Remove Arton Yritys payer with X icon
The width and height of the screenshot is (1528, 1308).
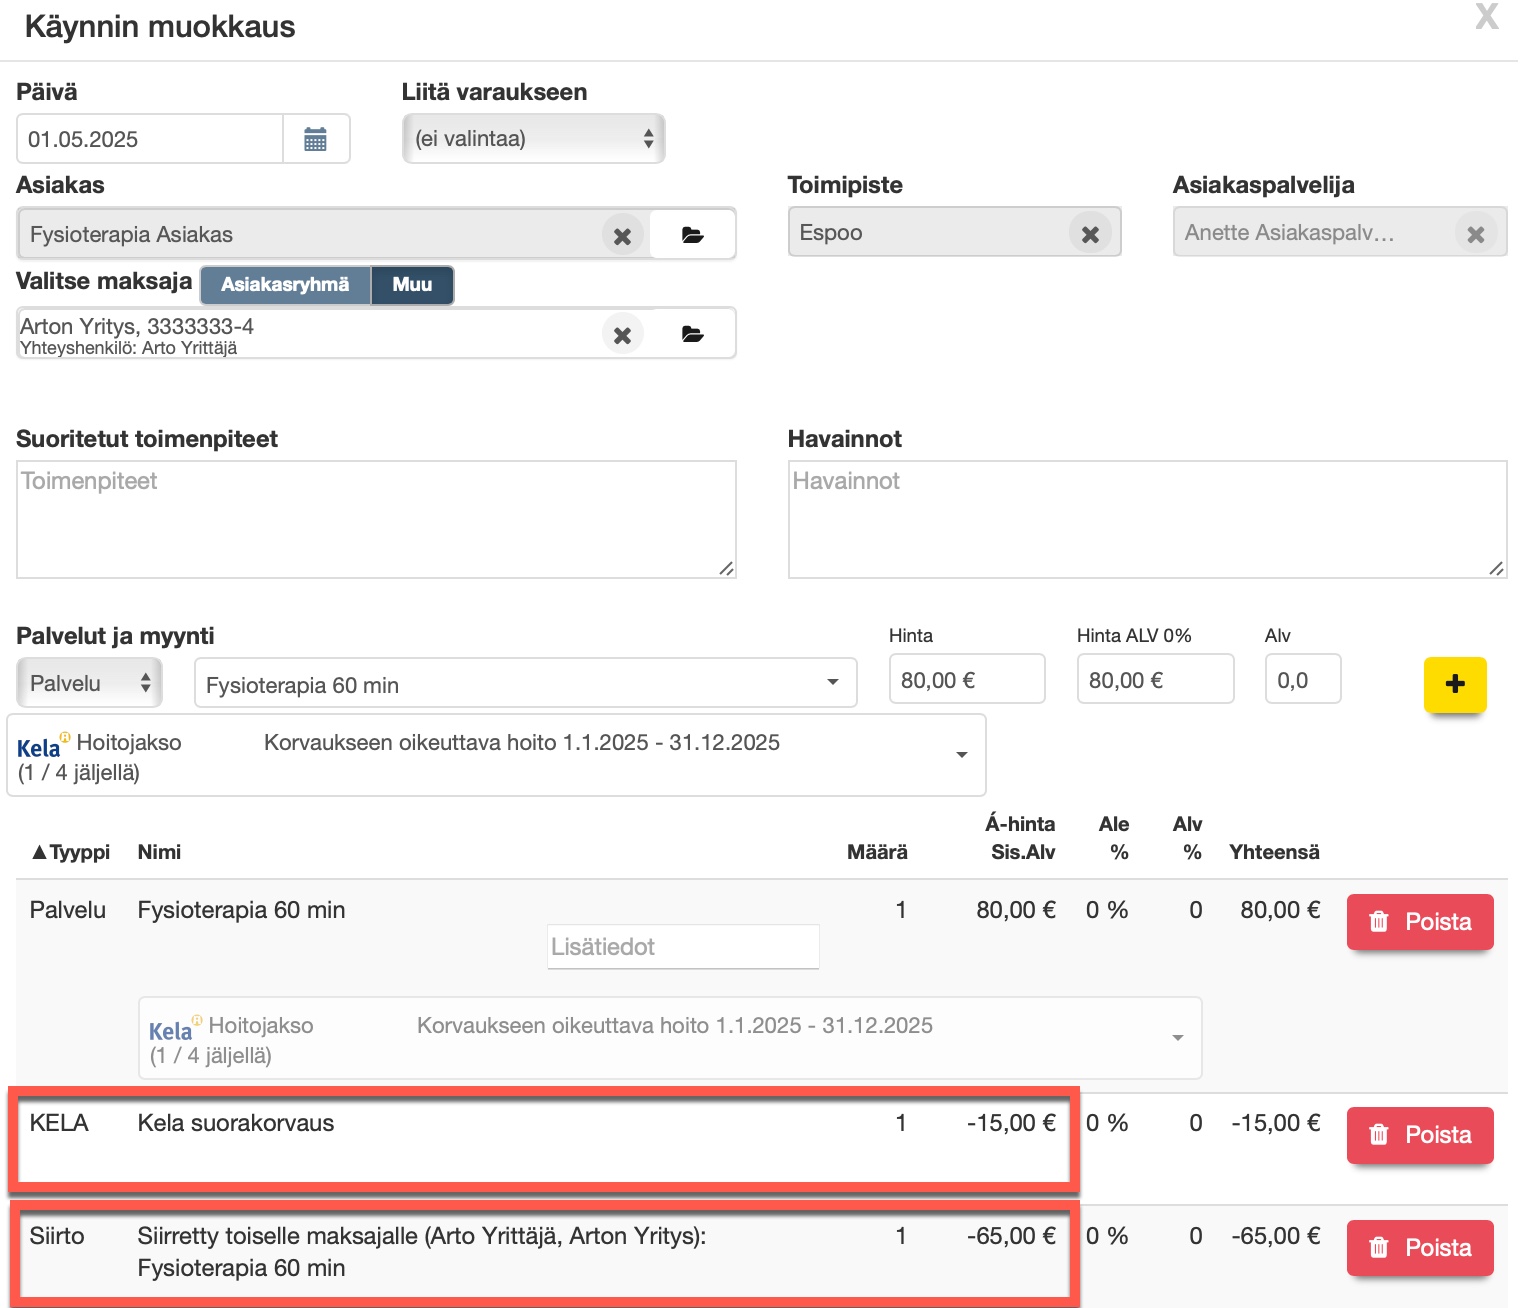pyautogui.click(x=622, y=335)
